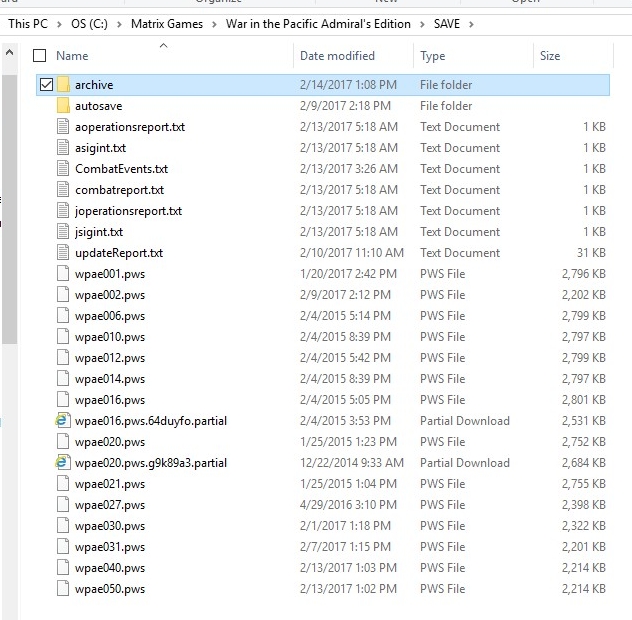Click the wpae030.pws file icon
This screenshot has width=632, height=620.
63,526
